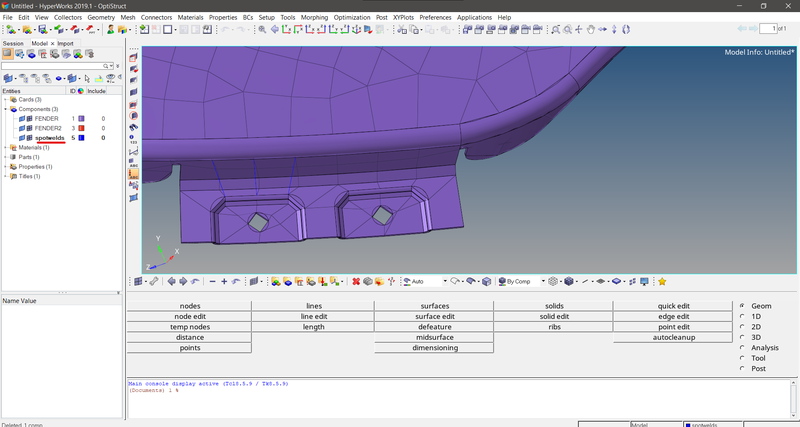Click the page number input field
This screenshot has width=800, height=427.
point(766,30)
